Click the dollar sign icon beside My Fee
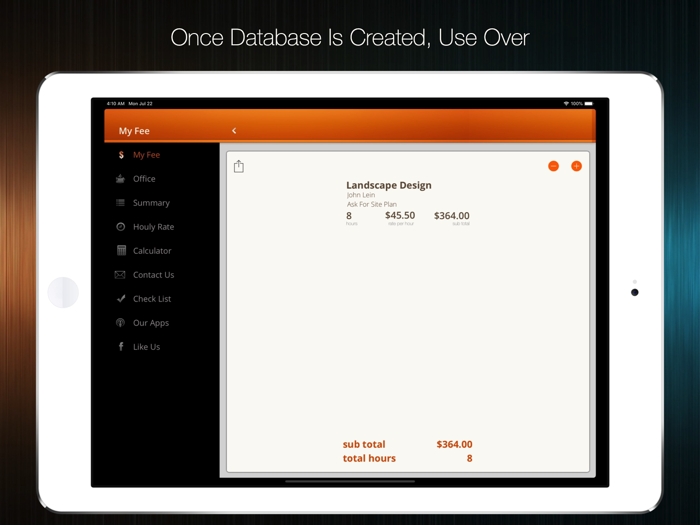 (x=121, y=155)
